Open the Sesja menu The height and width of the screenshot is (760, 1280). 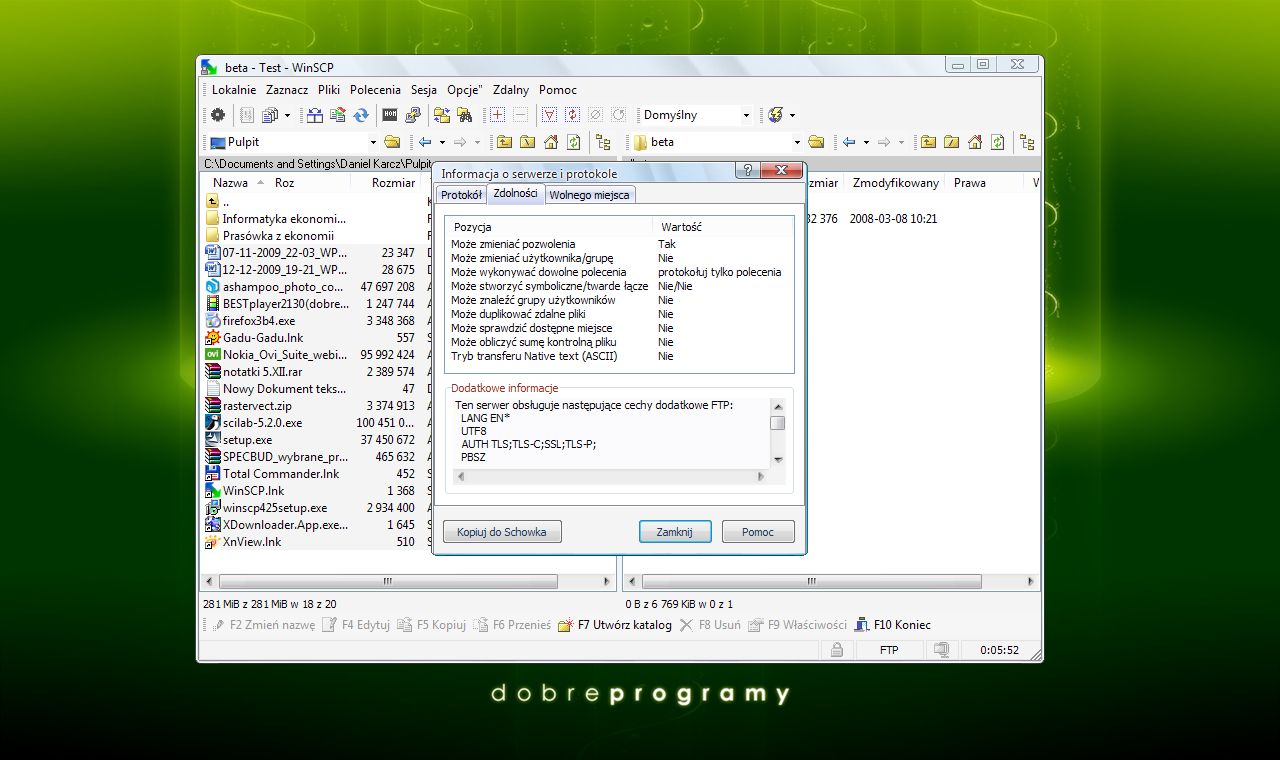point(424,90)
